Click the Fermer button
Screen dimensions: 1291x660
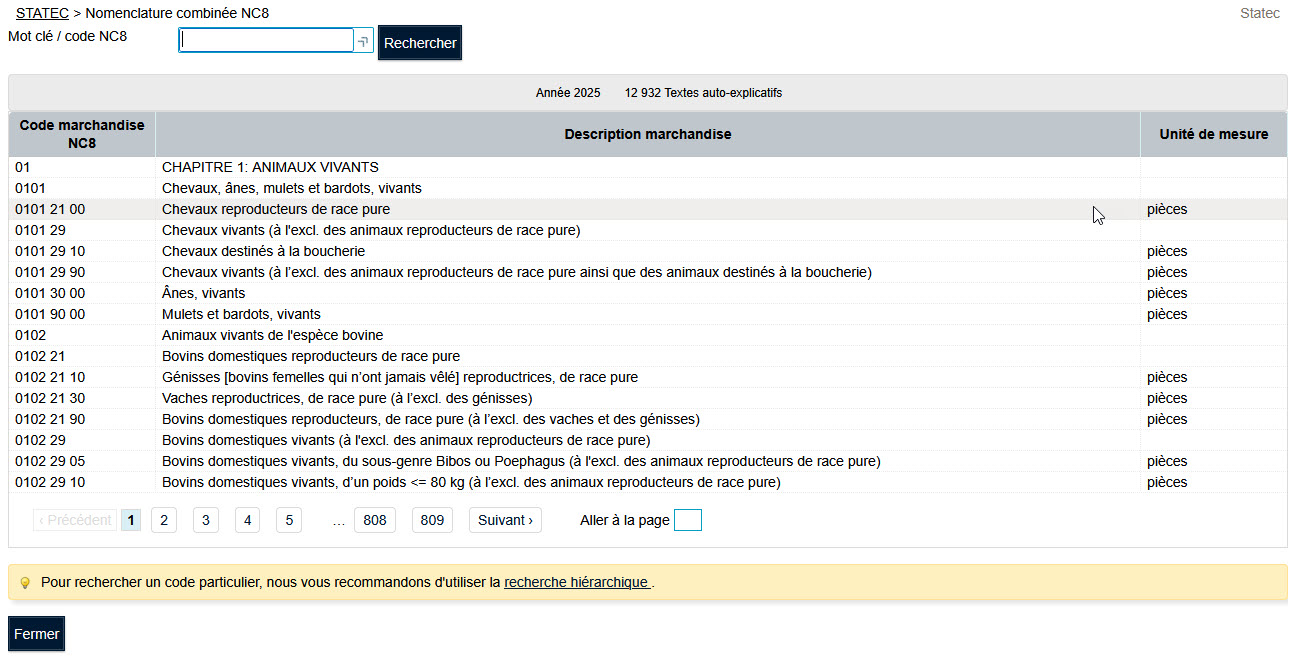(37, 634)
